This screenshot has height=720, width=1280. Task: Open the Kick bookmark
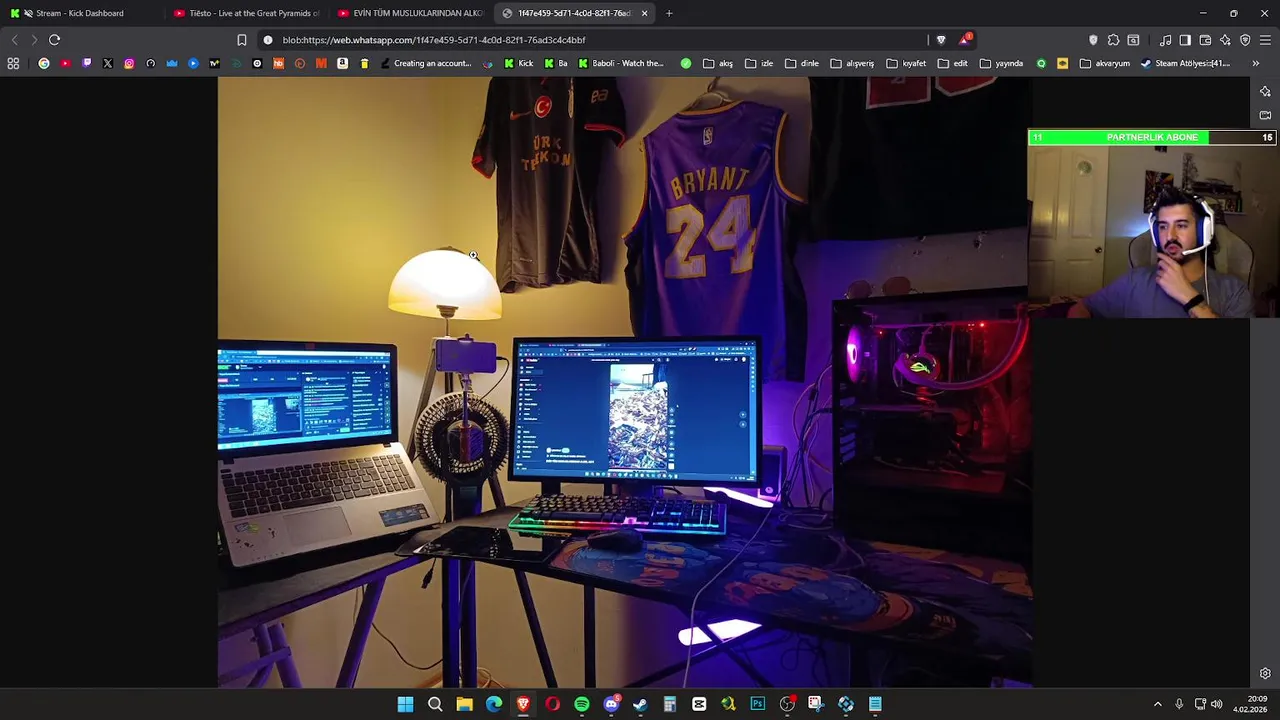pos(519,63)
